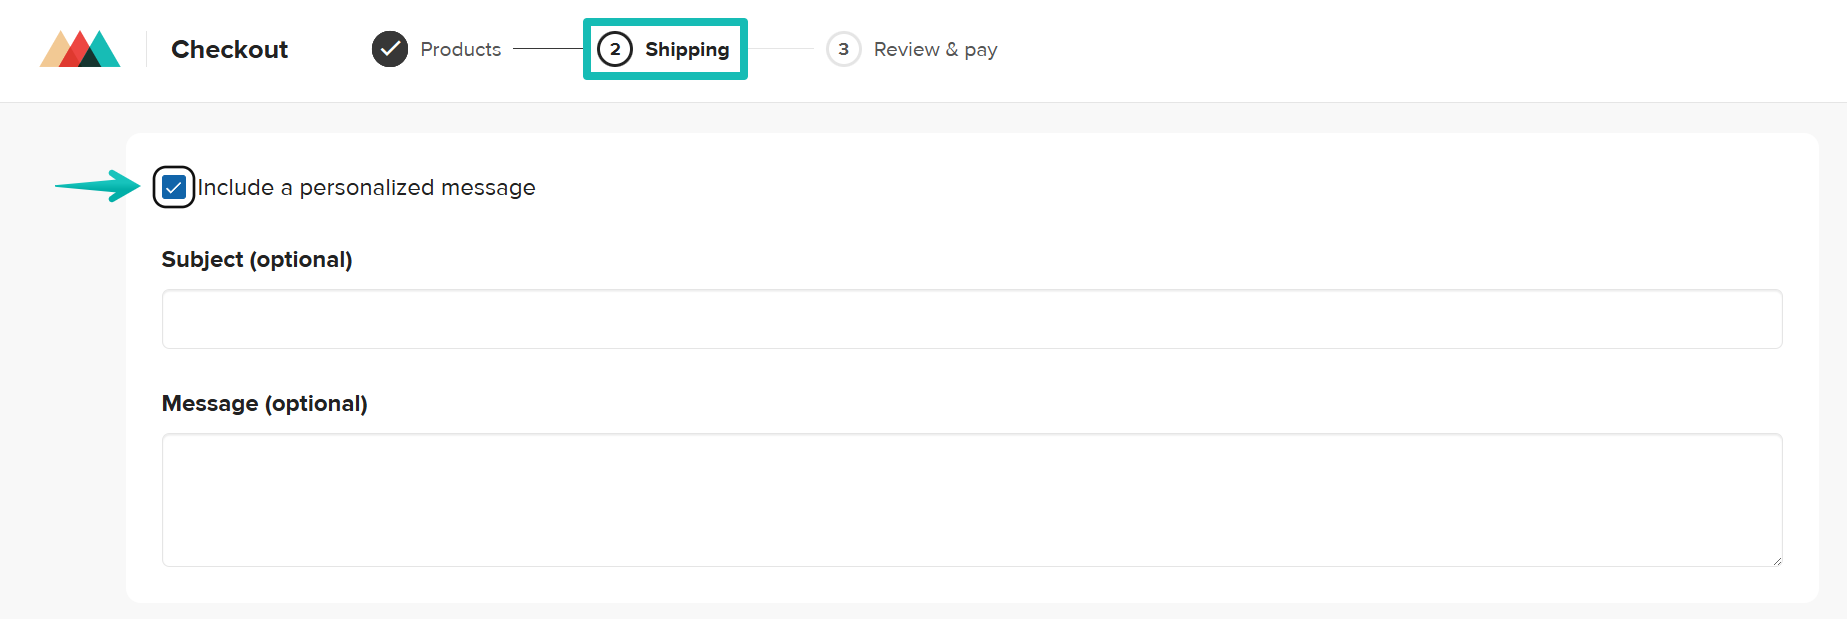Screen dimensions: 1847x619
Task: Switch to the Review & pay step
Action: tap(934, 49)
